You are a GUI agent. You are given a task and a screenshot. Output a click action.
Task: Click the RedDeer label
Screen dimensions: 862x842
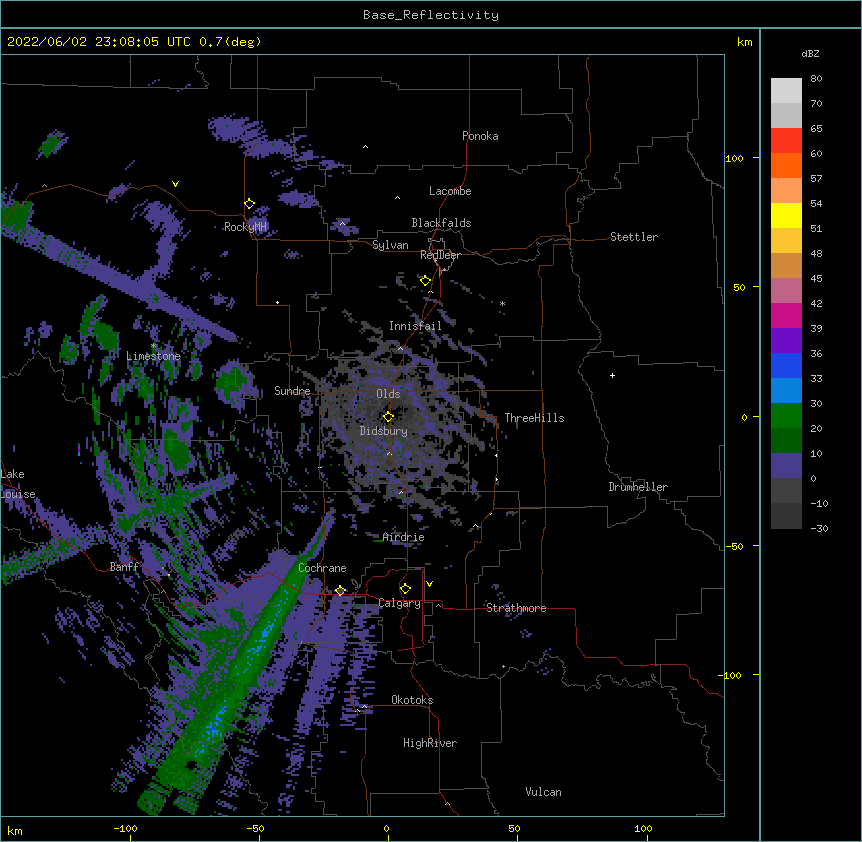(440, 255)
